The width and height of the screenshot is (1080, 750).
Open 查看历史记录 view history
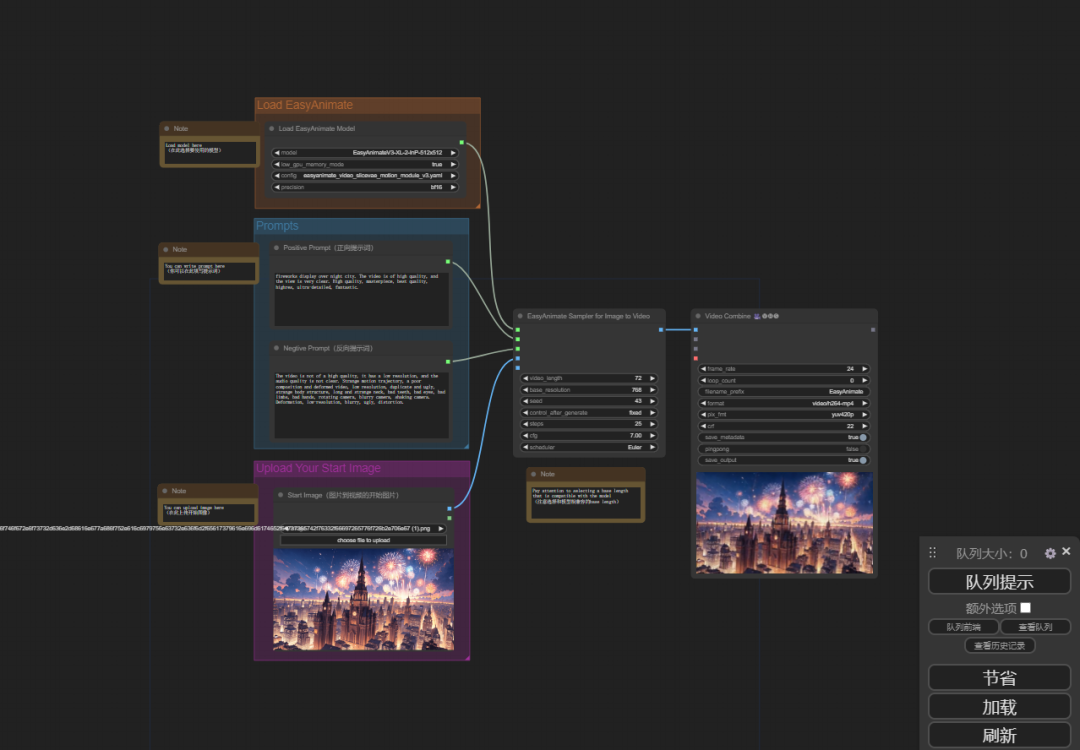pos(999,646)
